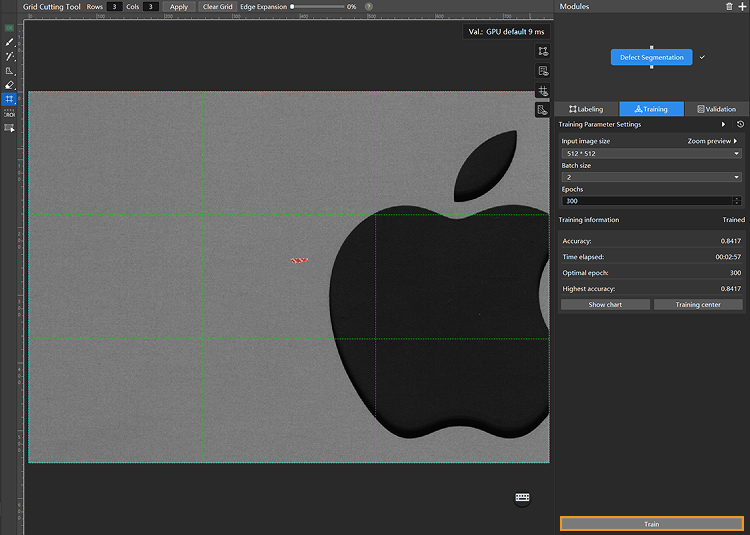The height and width of the screenshot is (535, 750).
Task: Click the Trained status text
Action: [734, 220]
